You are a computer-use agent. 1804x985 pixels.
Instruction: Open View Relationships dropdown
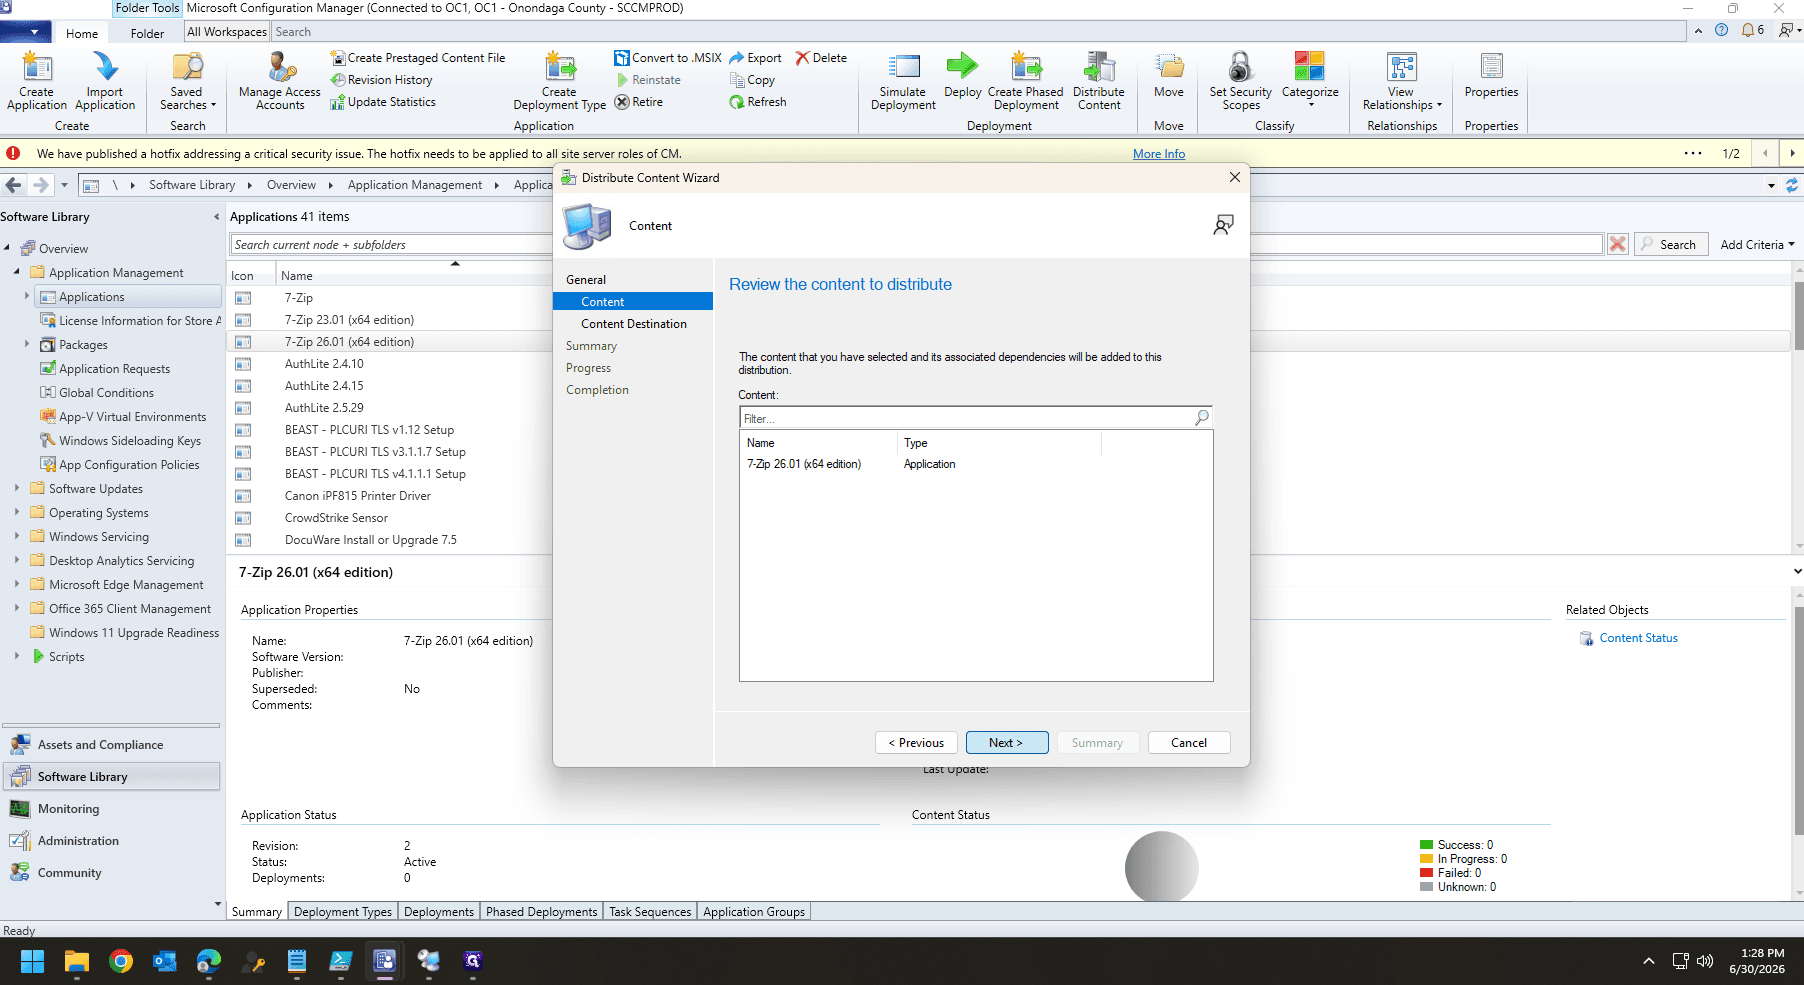coord(1402,80)
